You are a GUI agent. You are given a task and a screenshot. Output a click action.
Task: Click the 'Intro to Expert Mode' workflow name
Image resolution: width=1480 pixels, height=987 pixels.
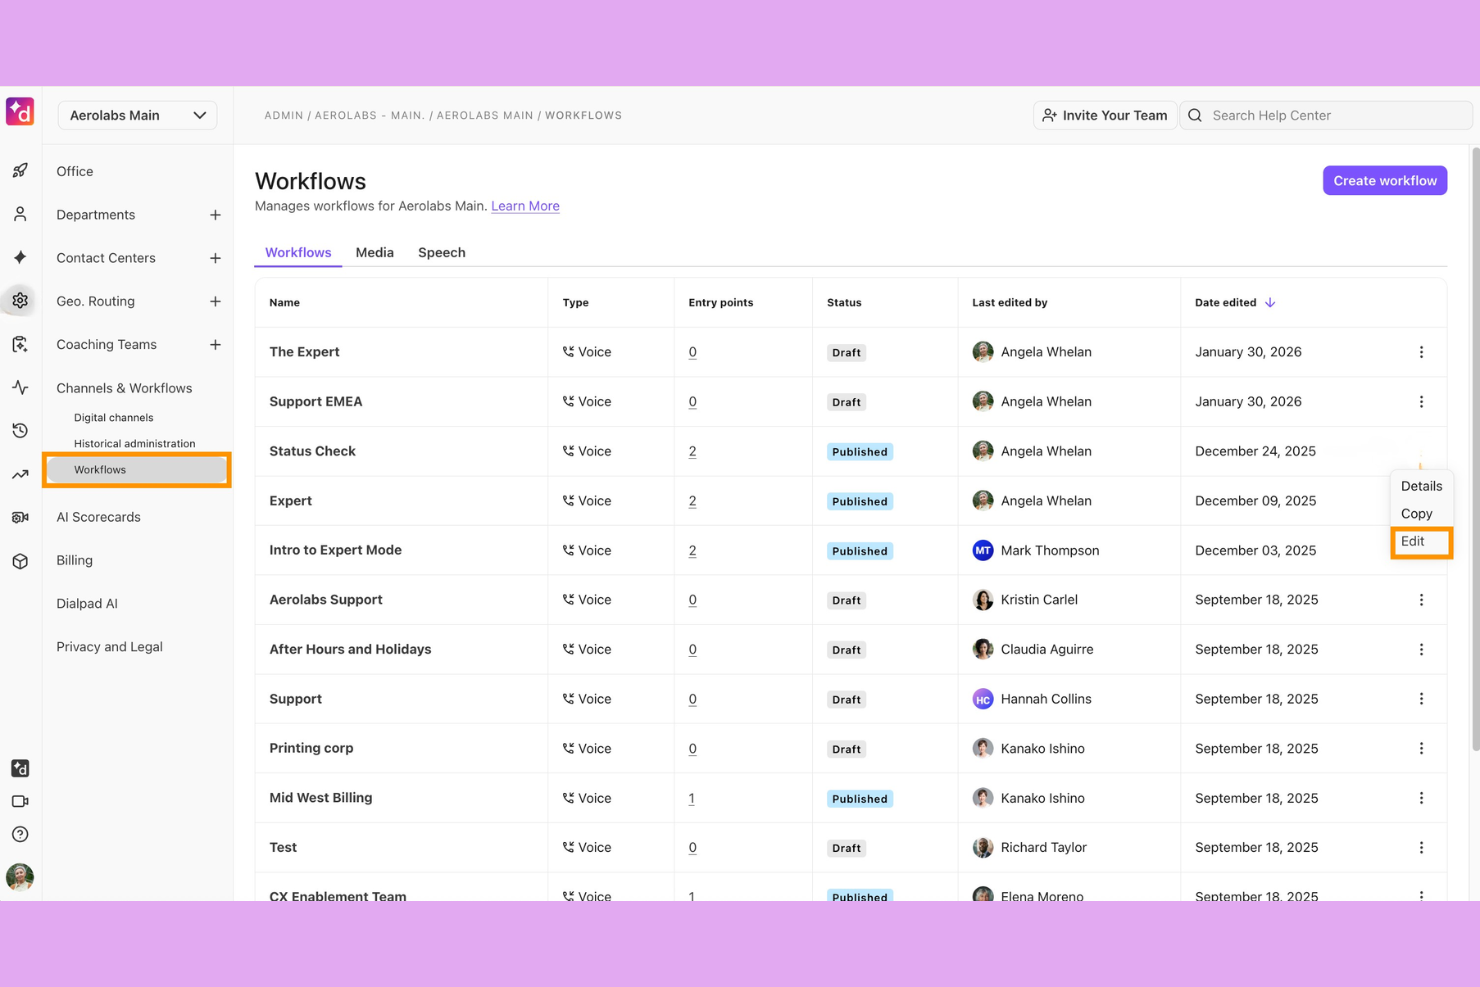point(335,550)
